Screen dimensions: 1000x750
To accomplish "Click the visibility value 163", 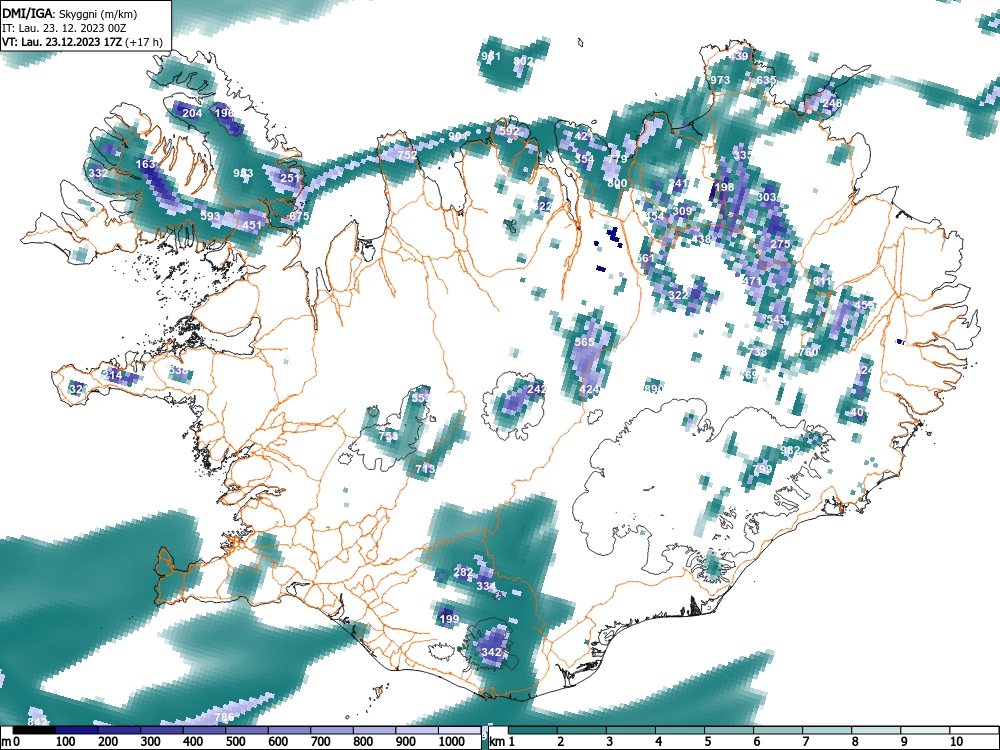I will point(145,164).
